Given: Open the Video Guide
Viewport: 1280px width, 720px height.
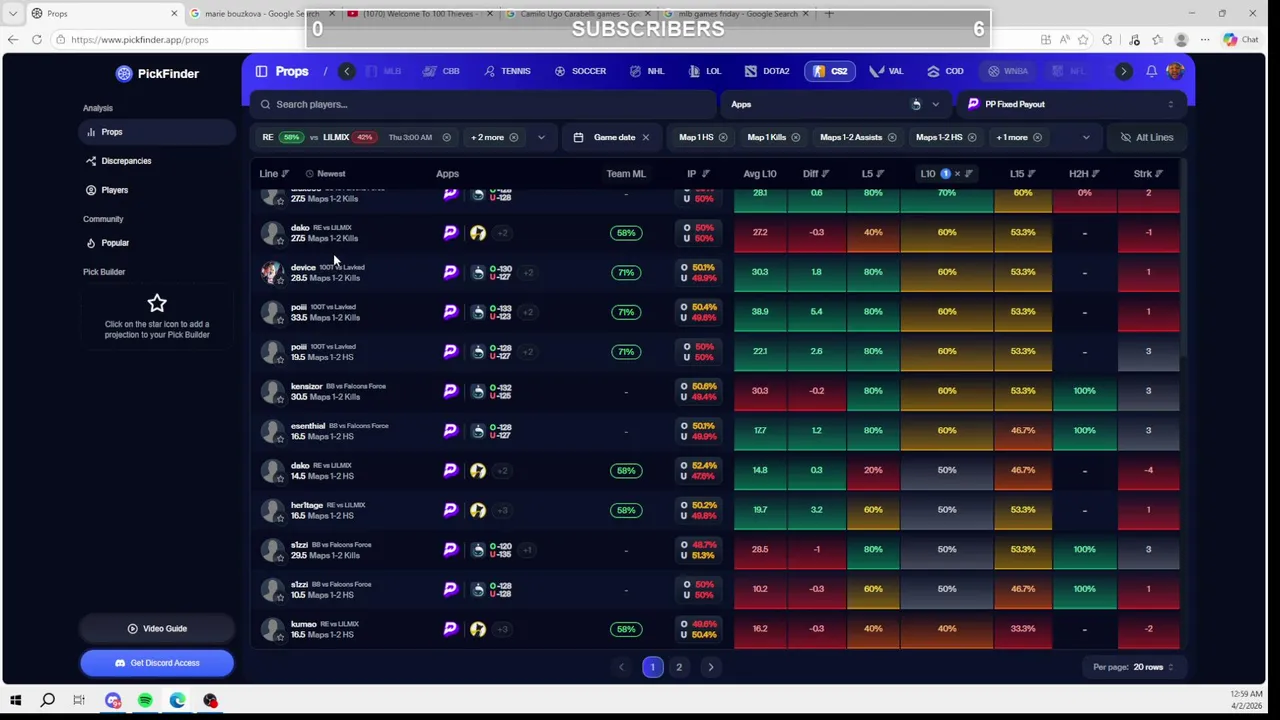Looking at the screenshot, I should (157, 629).
